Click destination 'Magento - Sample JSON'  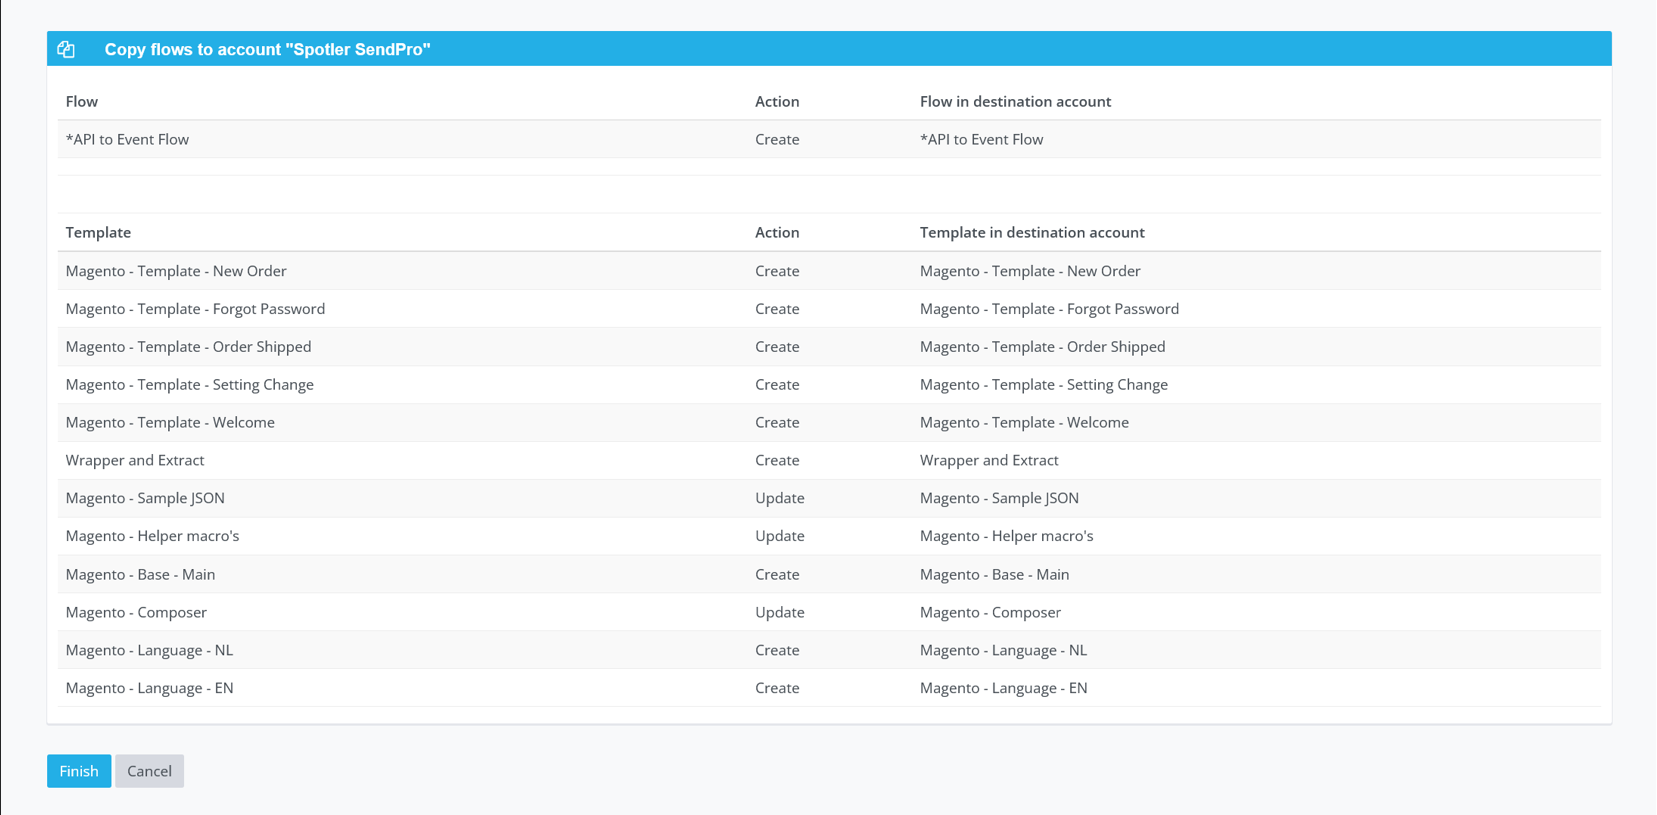(x=999, y=498)
